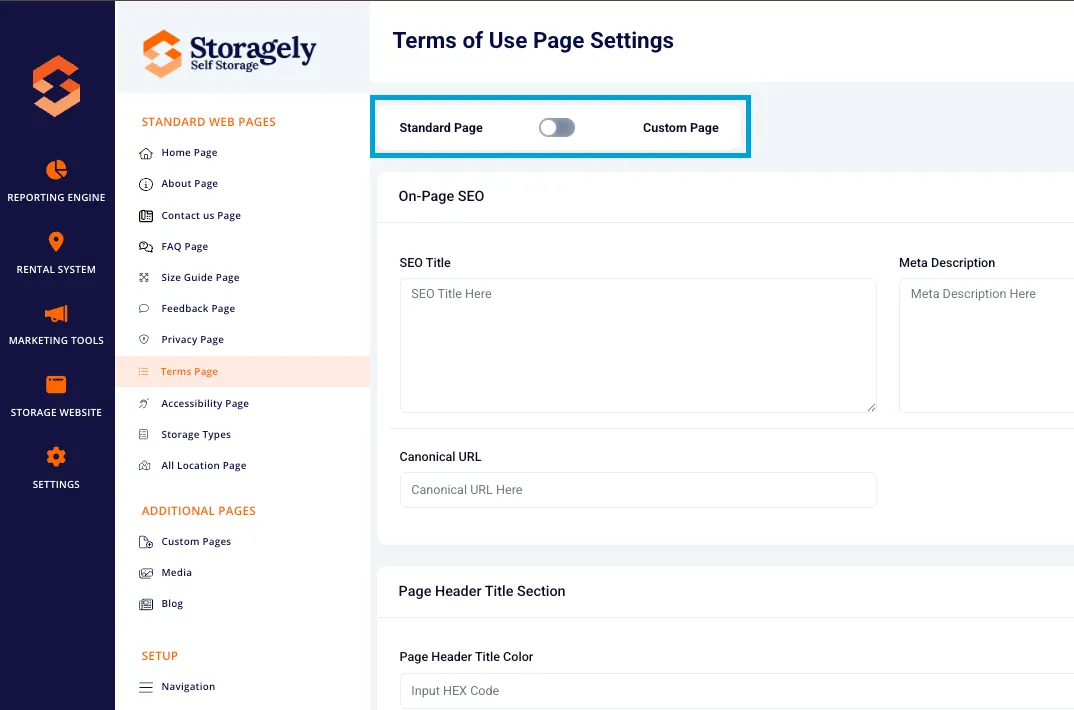
Task: Click the Meta Description text area
Action: [986, 345]
